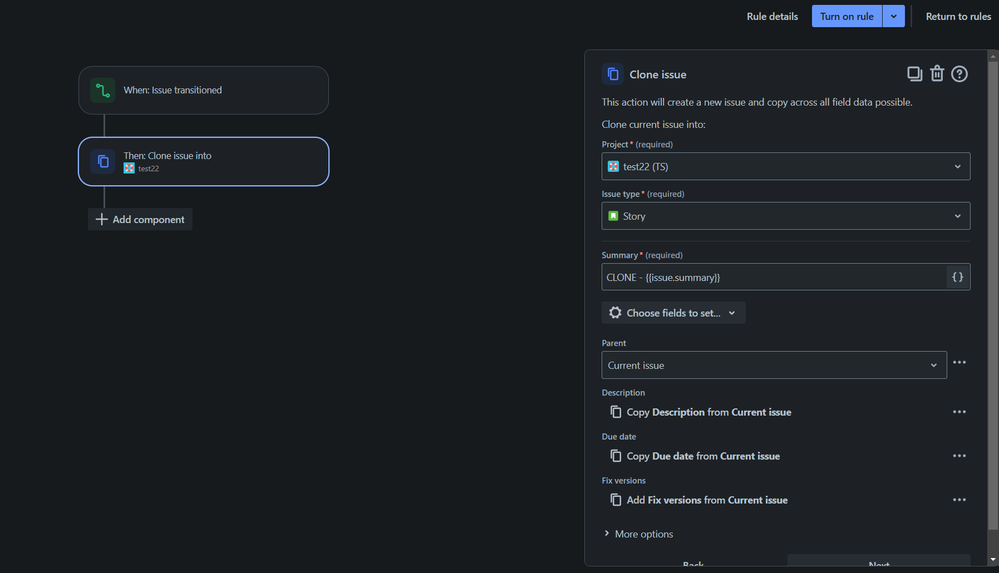Select Then: Clone issue into step
The height and width of the screenshot is (573, 999).
point(203,161)
